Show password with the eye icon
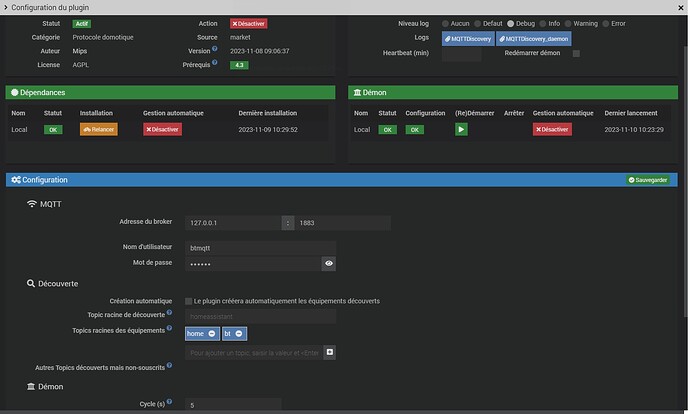This screenshot has height=414, width=690. [x=329, y=264]
